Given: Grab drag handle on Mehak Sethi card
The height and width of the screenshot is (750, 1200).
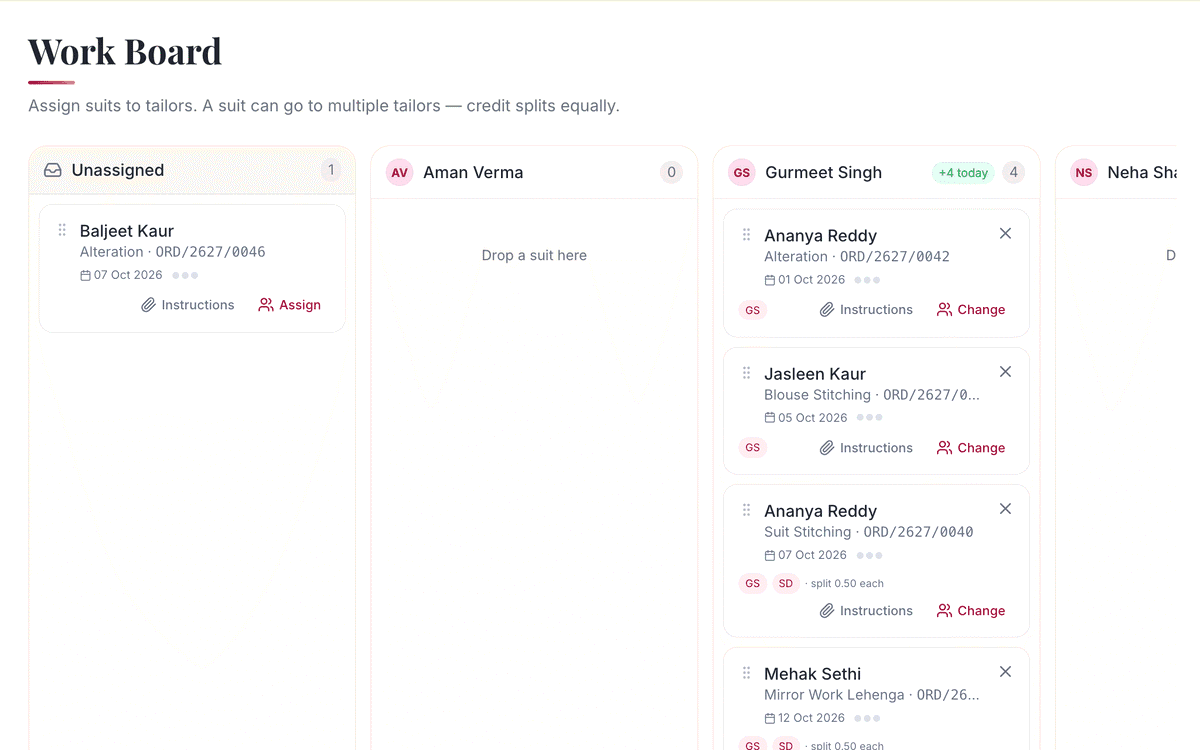Looking at the screenshot, I should (746, 673).
